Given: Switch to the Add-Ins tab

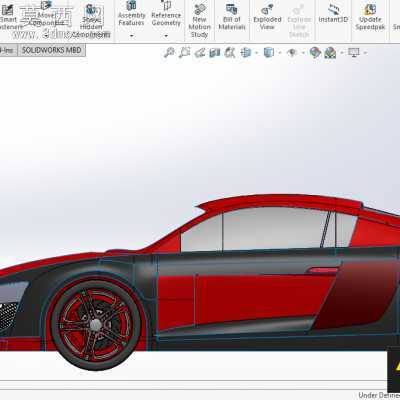Looking at the screenshot, I should pyautogui.click(x=7, y=50).
